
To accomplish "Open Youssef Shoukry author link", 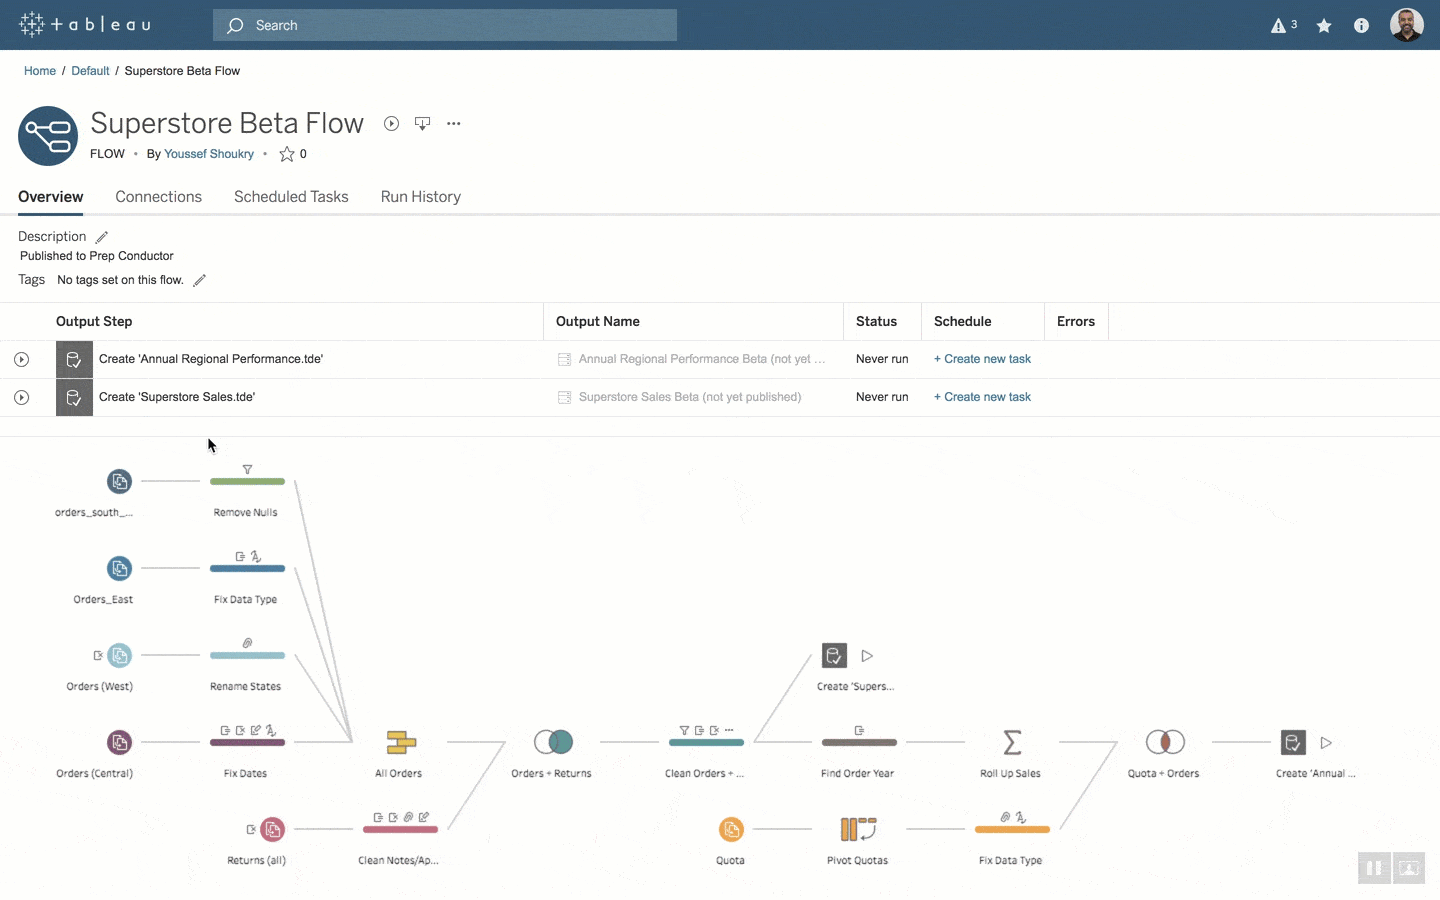I will 209,154.
